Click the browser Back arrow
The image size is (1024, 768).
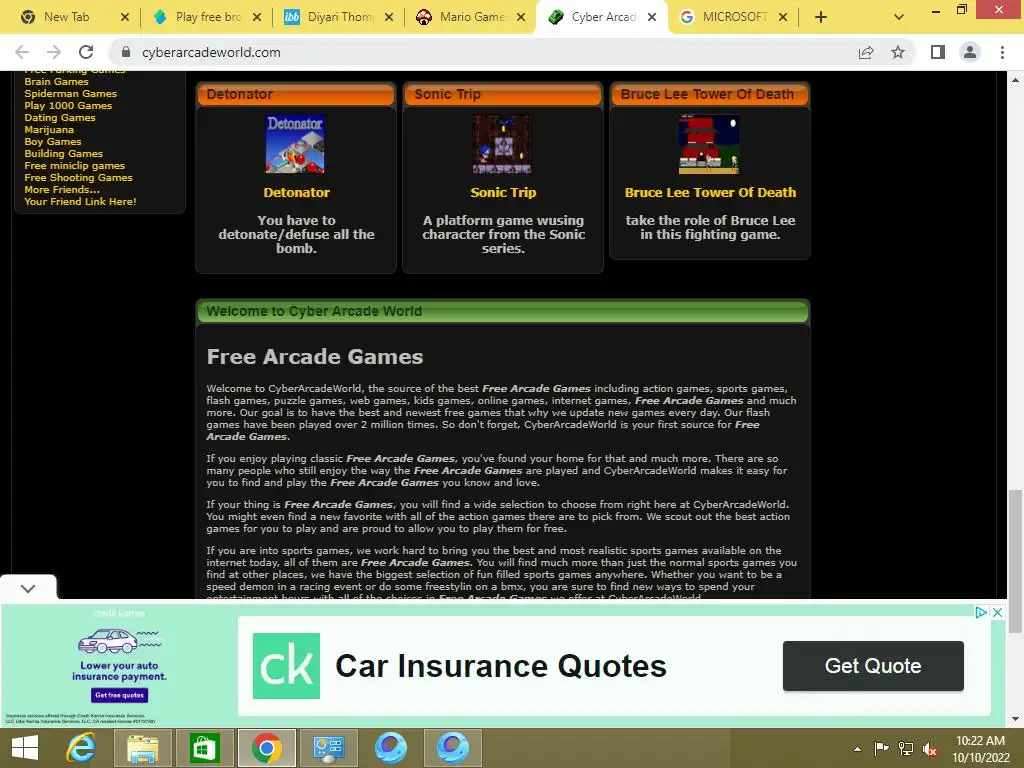pyautogui.click(x=22, y=52)
